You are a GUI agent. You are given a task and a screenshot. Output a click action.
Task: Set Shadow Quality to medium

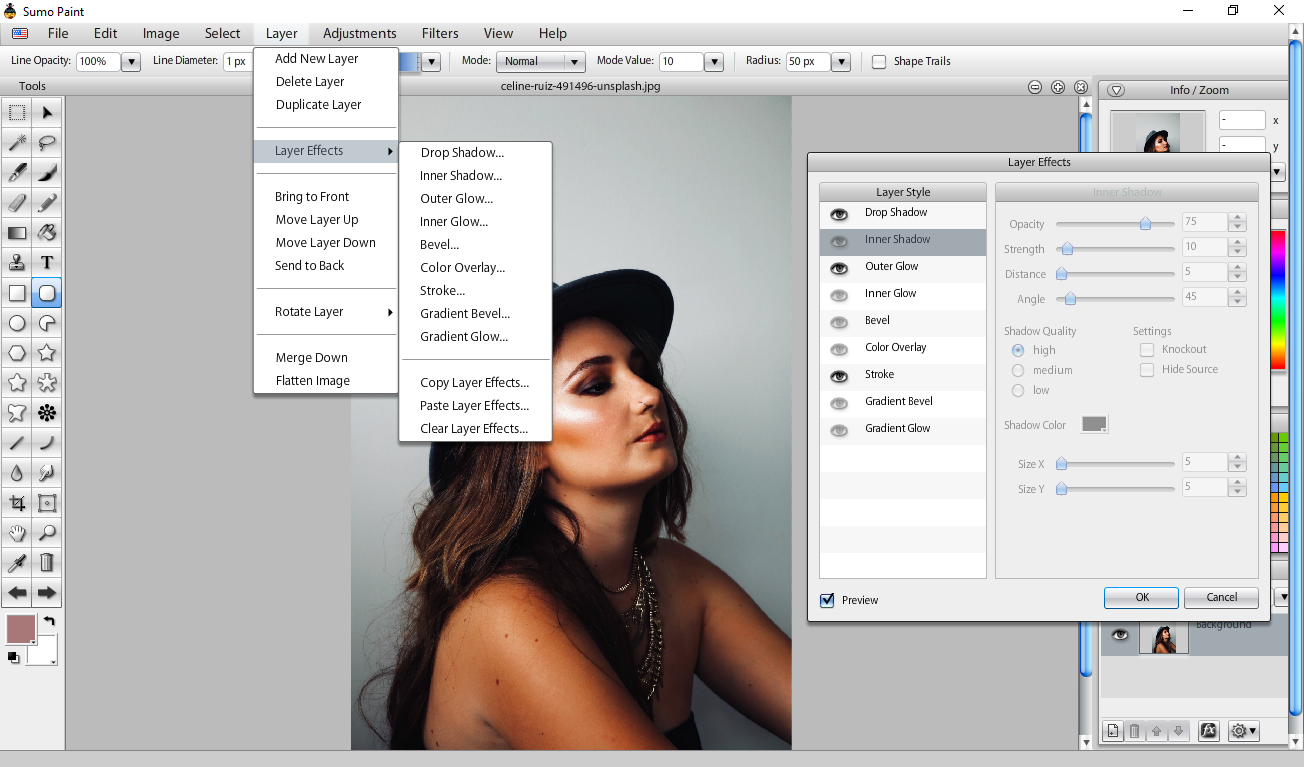[x=1016, y=369]
